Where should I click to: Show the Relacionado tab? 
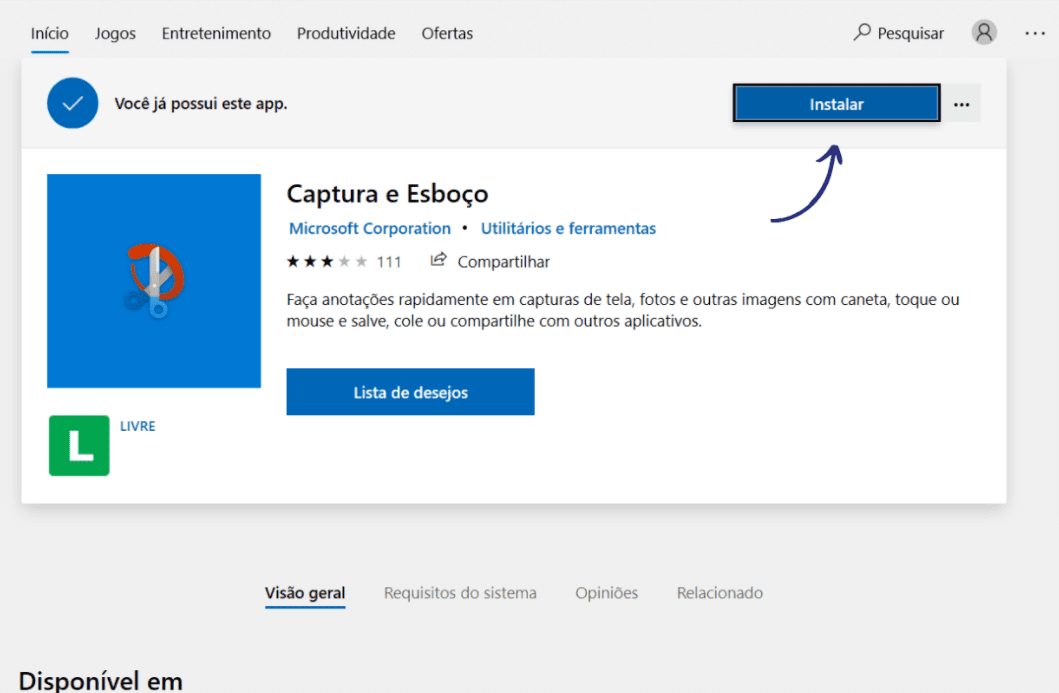[720, 593]
